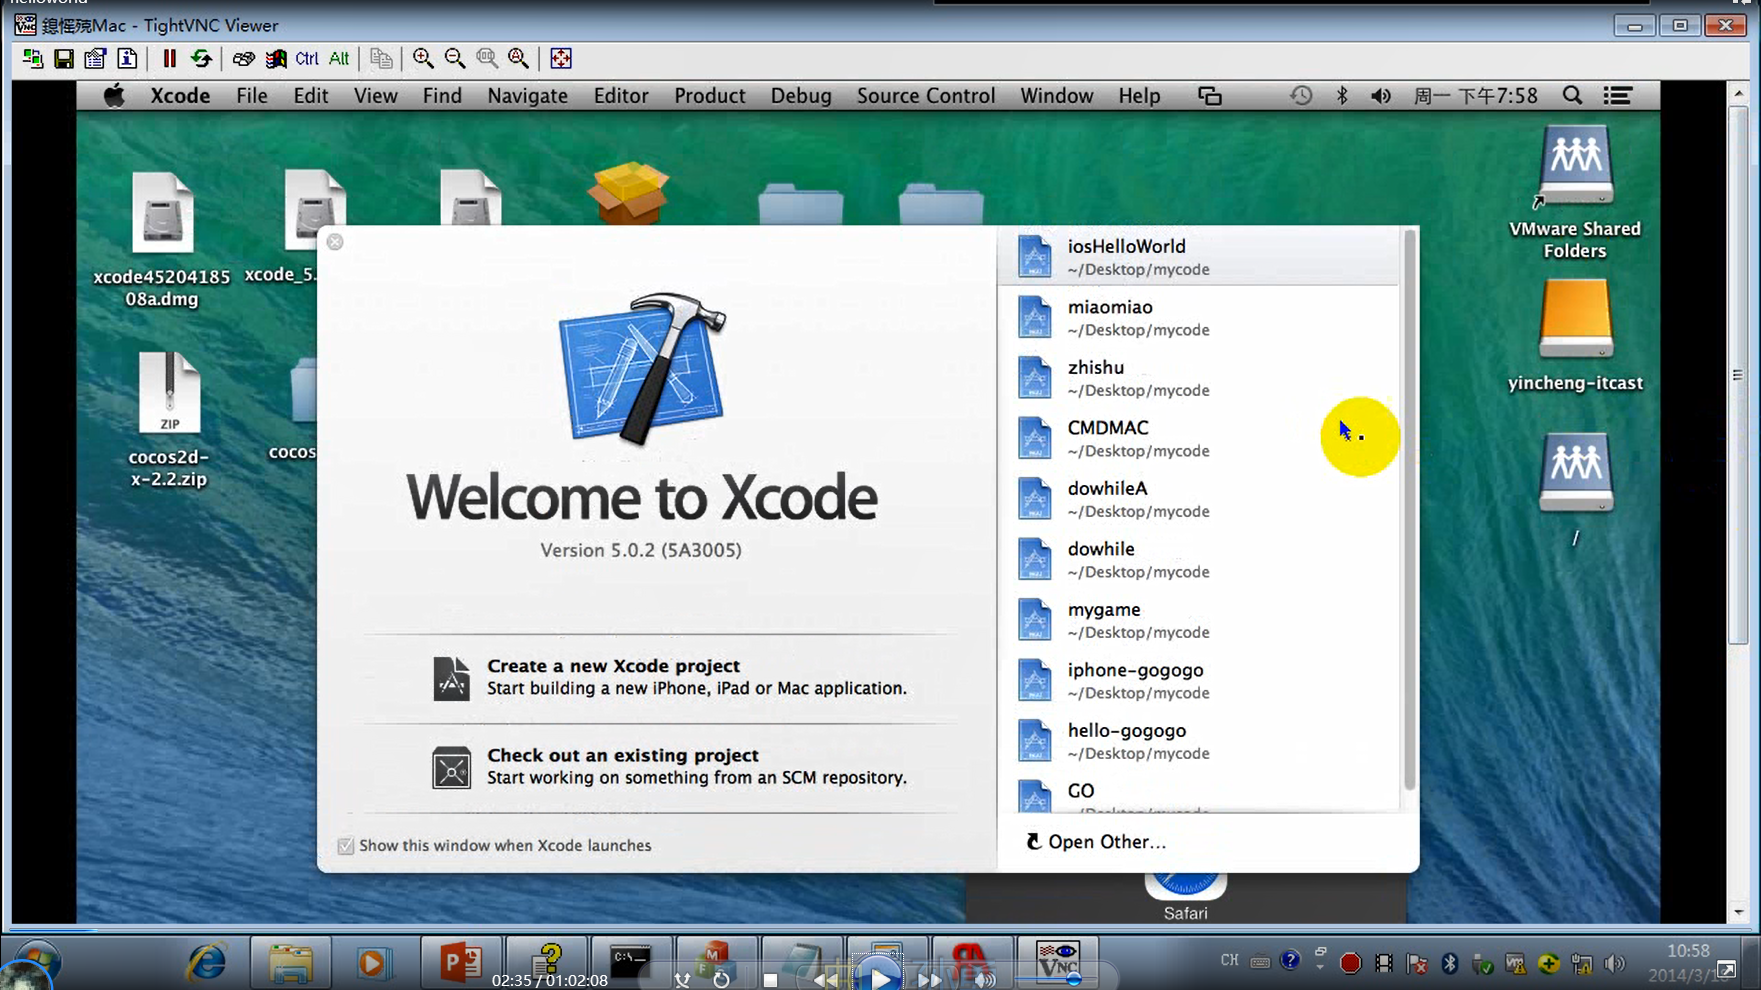The height and width of the screenshot is (990, 1761).
Task: Open the Product menu
Action: (x=710, y=96)
